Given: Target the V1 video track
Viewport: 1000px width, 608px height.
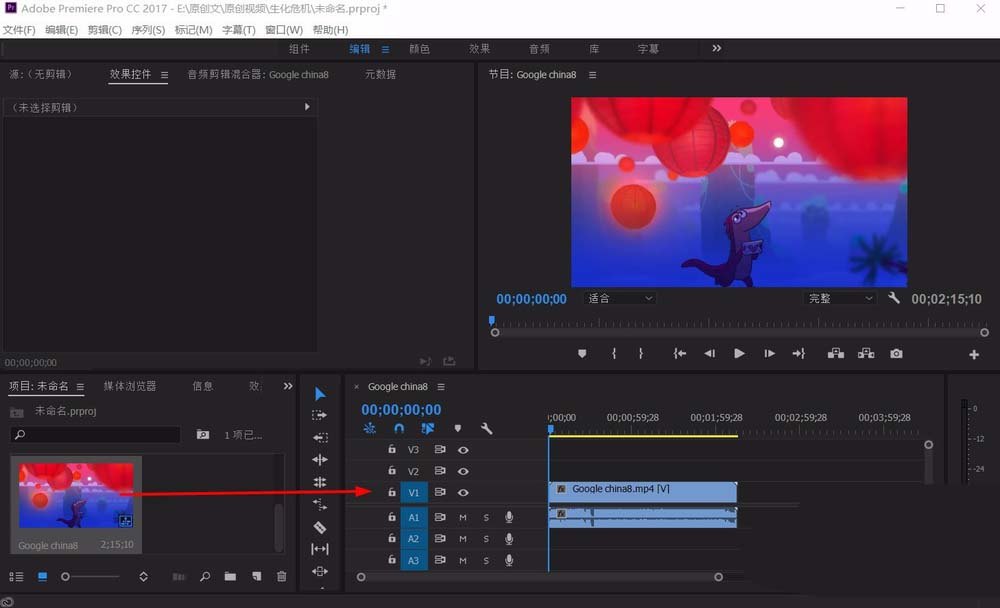Looking at the screenshot, I should (413, 493).
